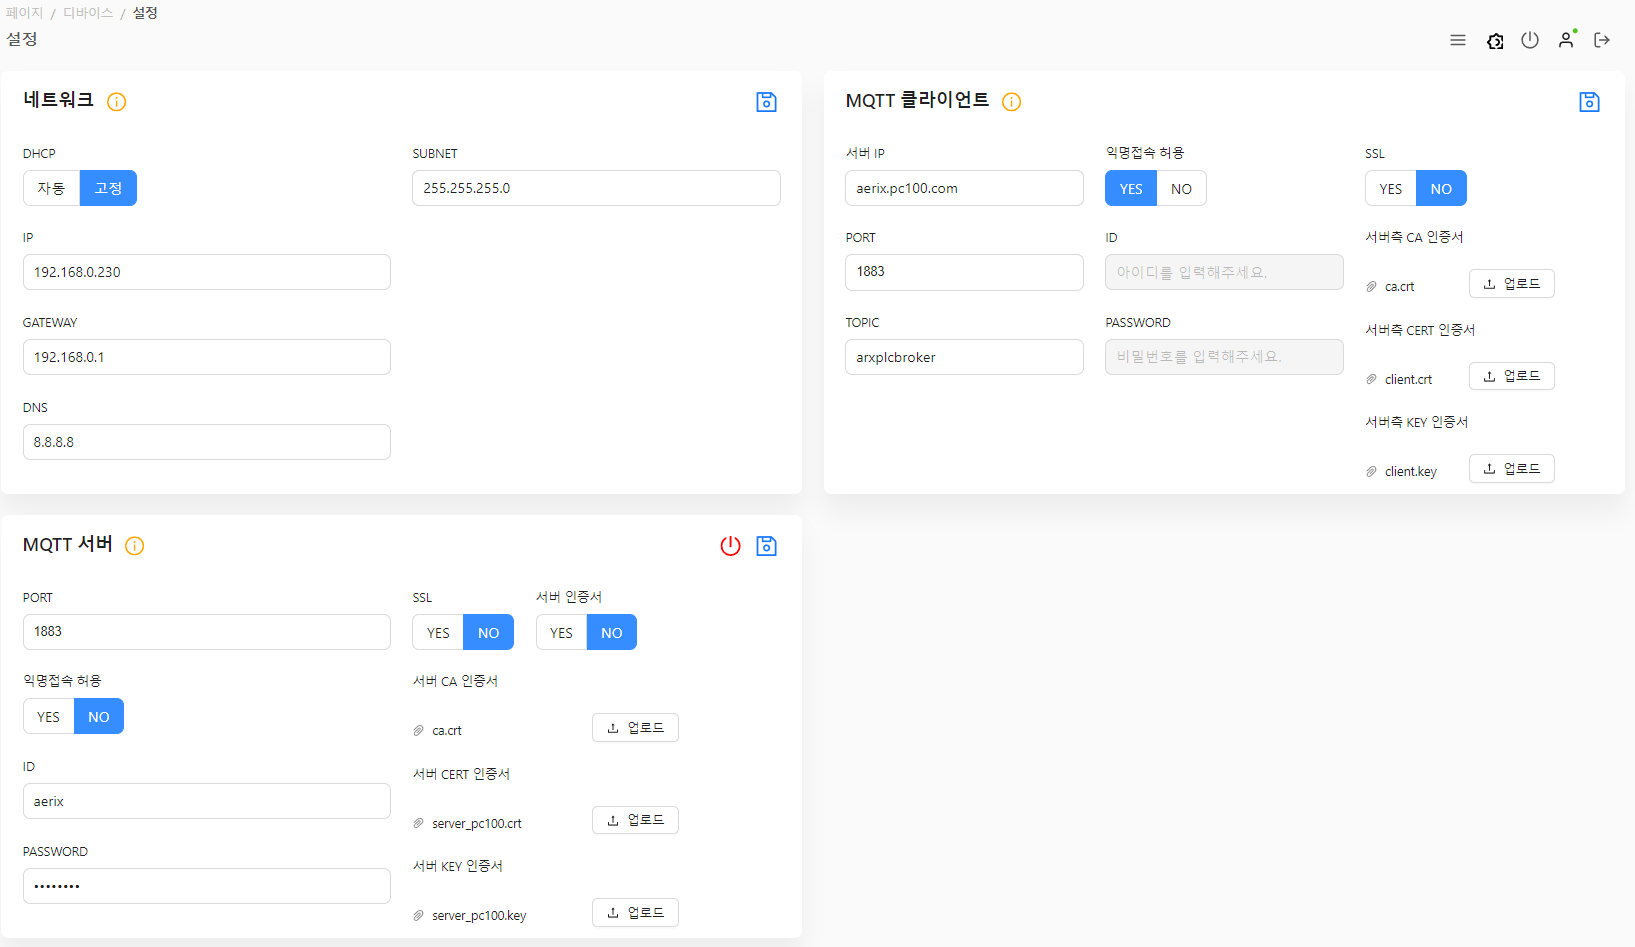Click the red MQTT 서버 power icon
The image size is (1635, 947).
coord(731,546)
